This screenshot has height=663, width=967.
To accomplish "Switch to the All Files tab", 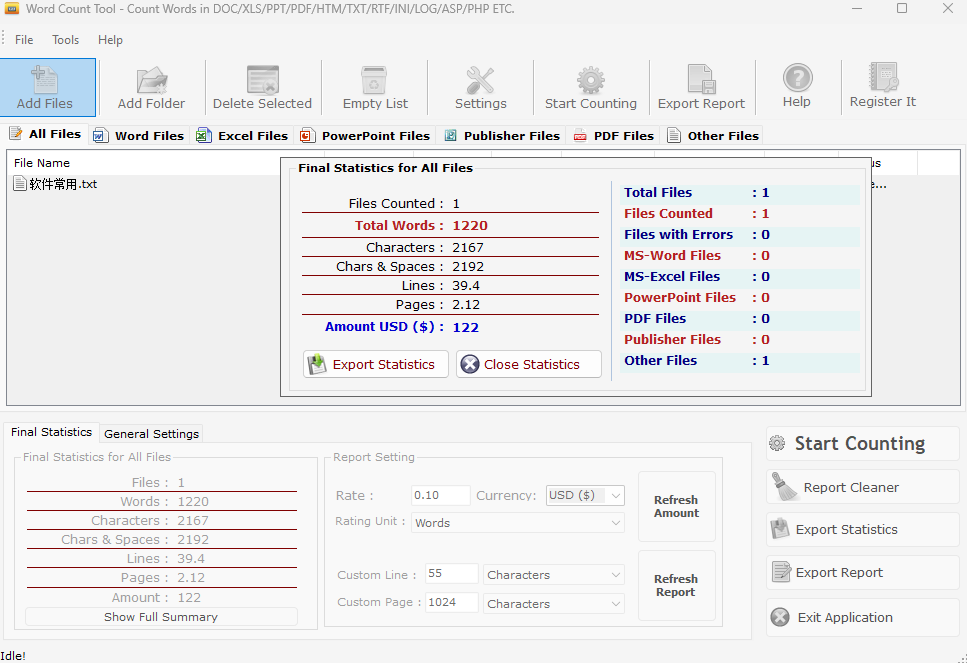I will pyautogui.click(x=47, y=134).
